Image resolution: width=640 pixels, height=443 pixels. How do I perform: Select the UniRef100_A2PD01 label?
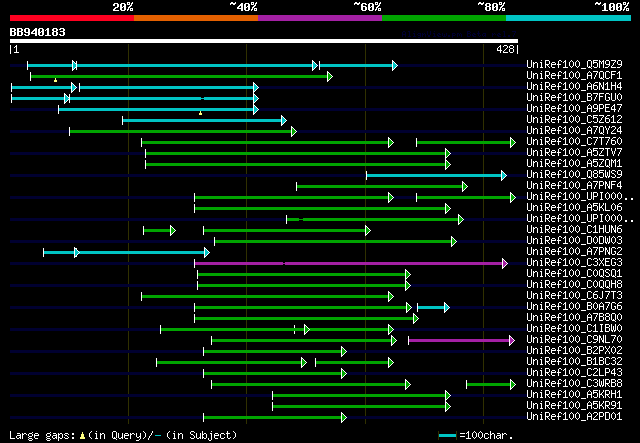(574, 417)
